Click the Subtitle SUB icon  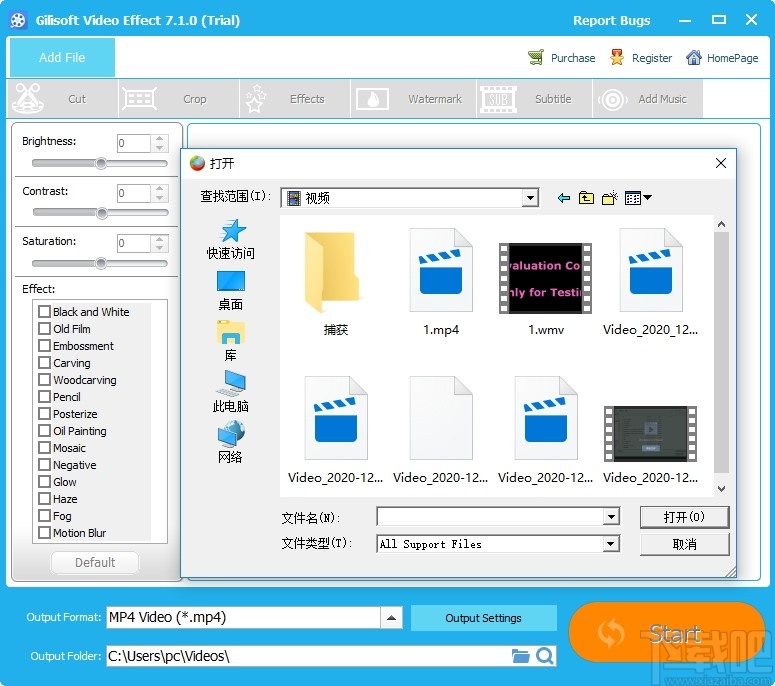pyautogui.click(x=498, y=99)
